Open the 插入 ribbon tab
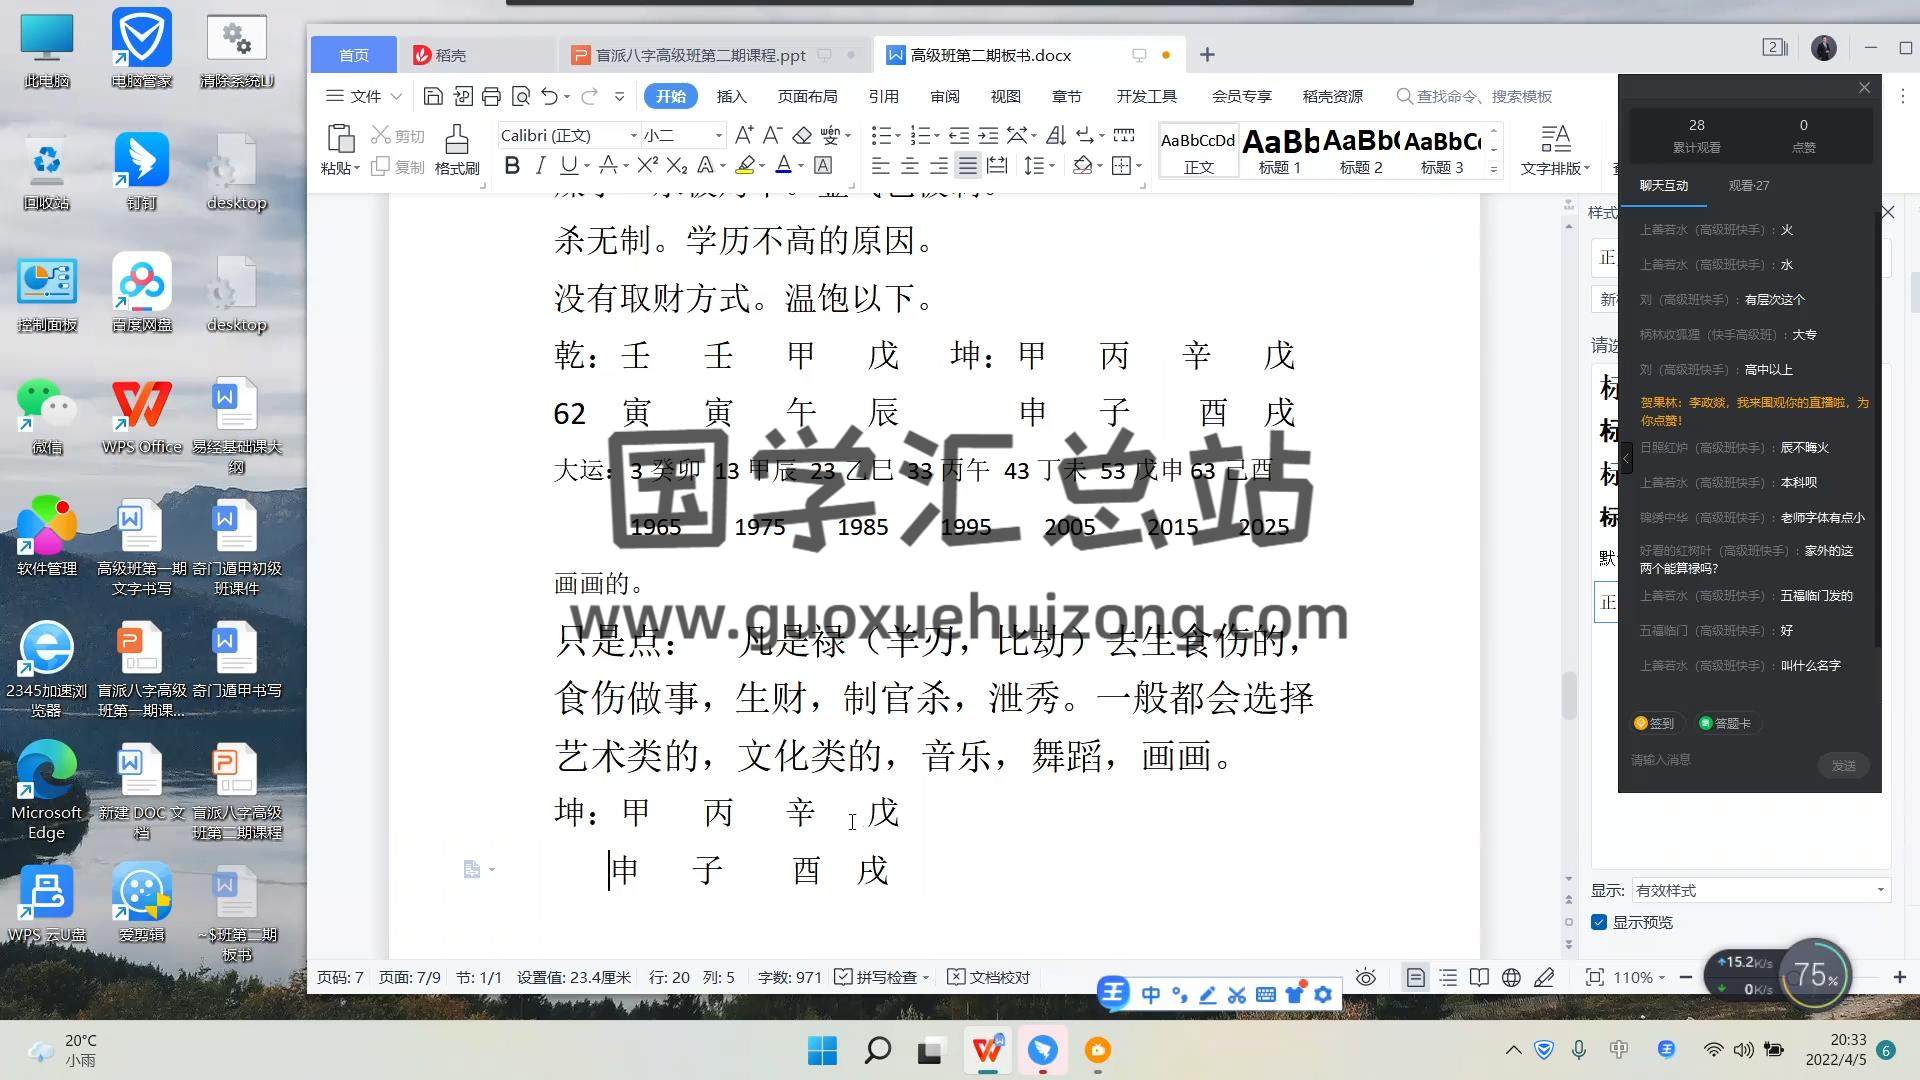Screen dimensions: 1920x1080 pos(731,96)
